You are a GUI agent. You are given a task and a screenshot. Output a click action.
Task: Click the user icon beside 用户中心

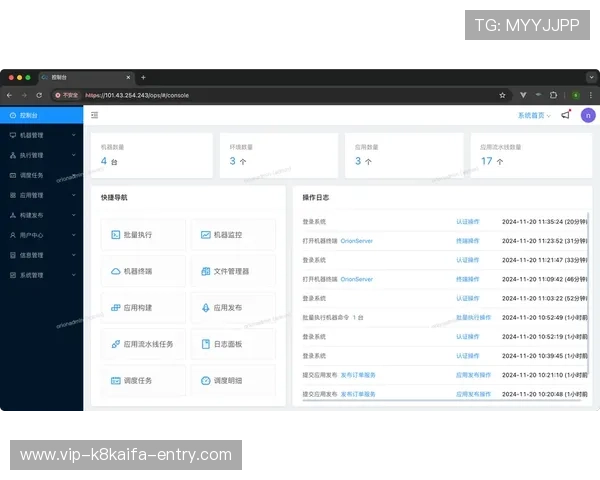tap(13, 235)
